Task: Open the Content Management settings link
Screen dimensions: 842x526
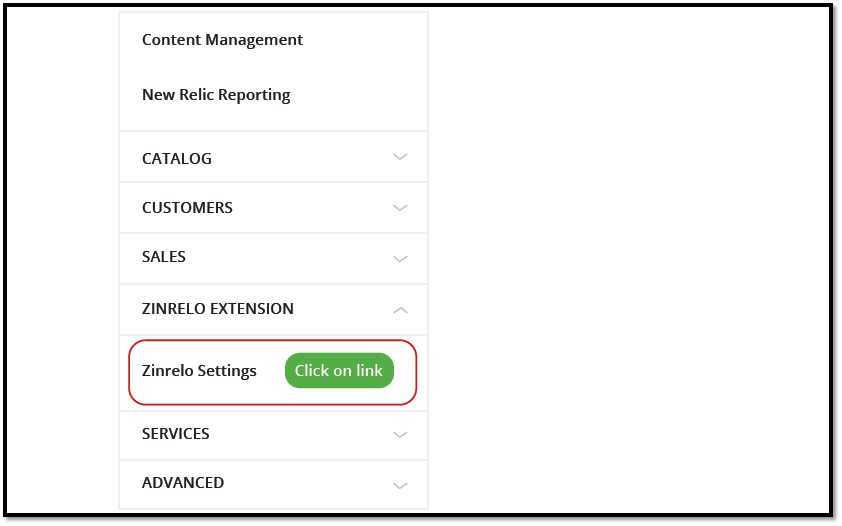Action: 222,40
